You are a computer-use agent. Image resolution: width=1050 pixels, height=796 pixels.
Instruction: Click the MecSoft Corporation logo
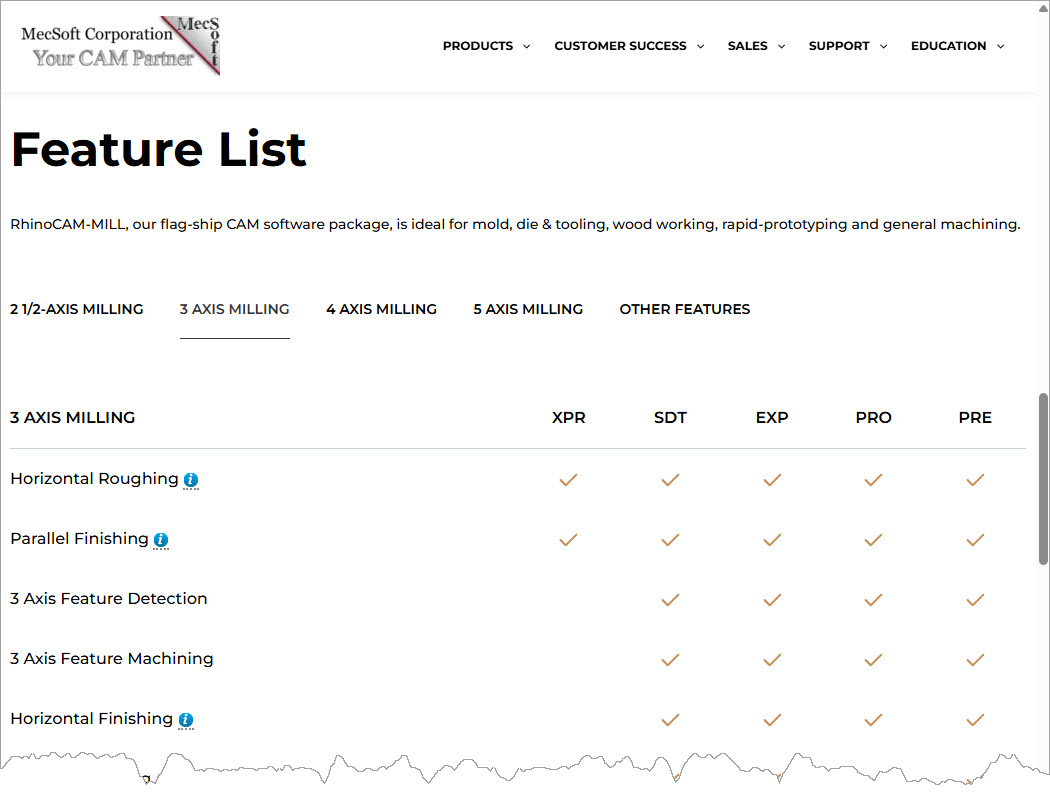pyautogui.click(x=120, y=46)
